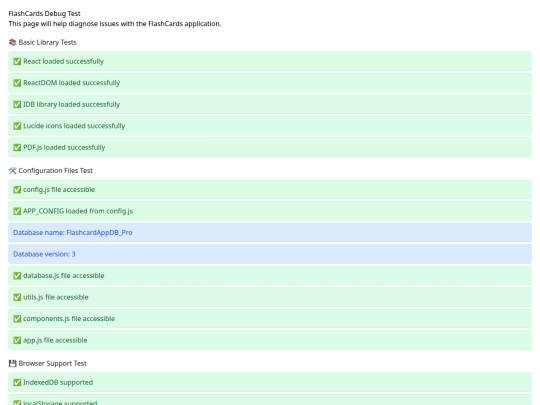This screenshot has height=405, width=540.
Task: Click 'Database name: FlashcardAppDB_Pro' info row
Action: pos(270,232)
